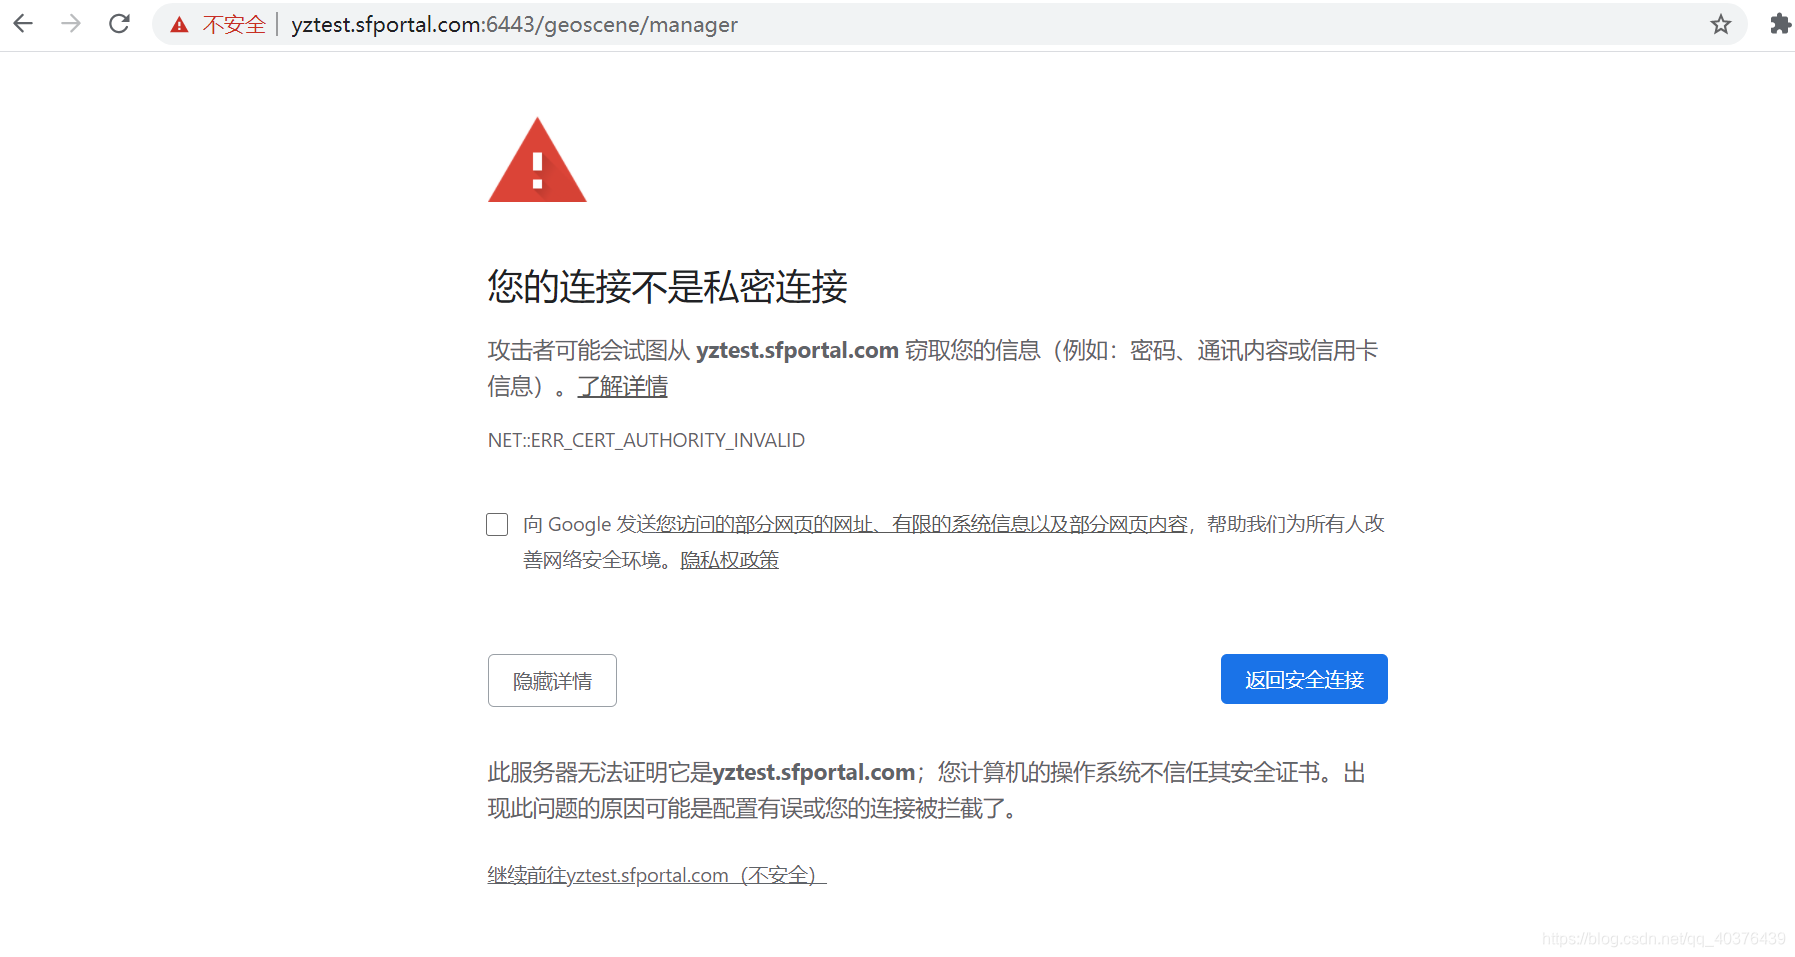
Task: Click the blue 返回安全连接 button
Action: pyautogui.click(x=1304, y=679)
